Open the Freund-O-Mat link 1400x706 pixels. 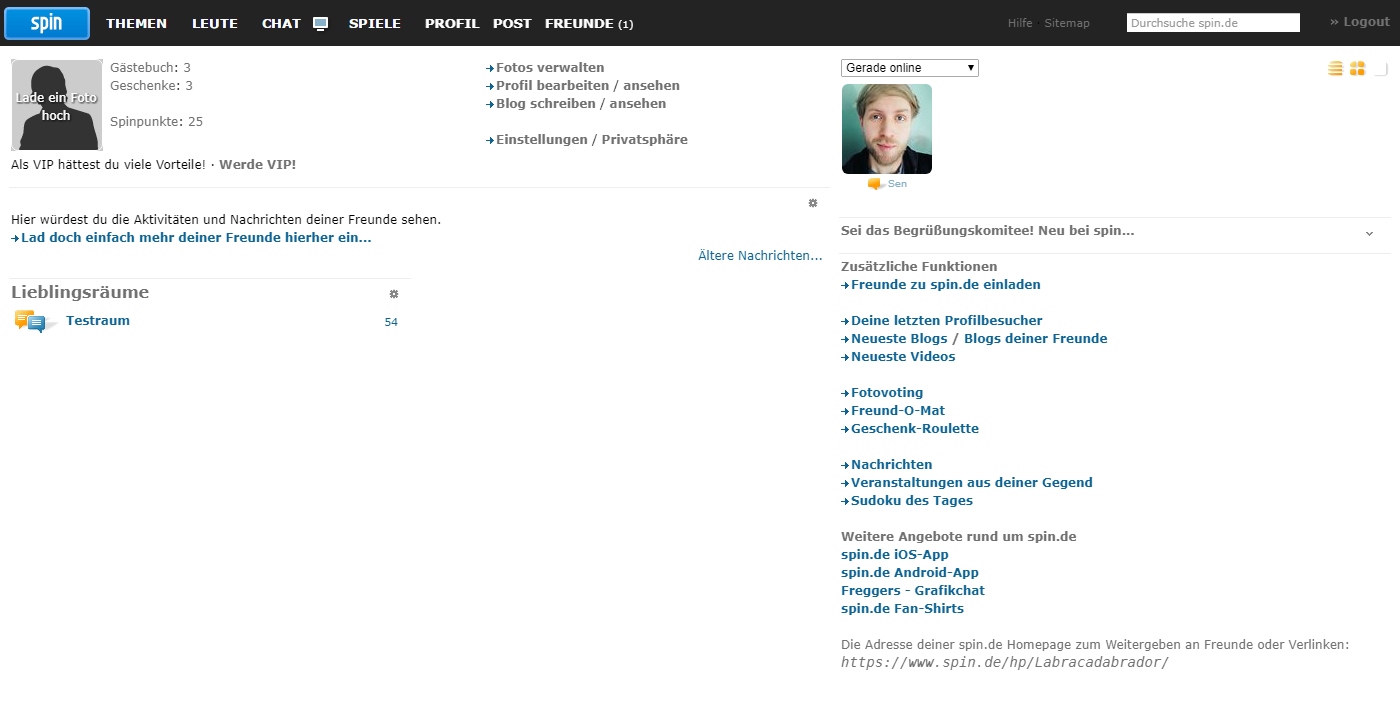click(898, 411)
